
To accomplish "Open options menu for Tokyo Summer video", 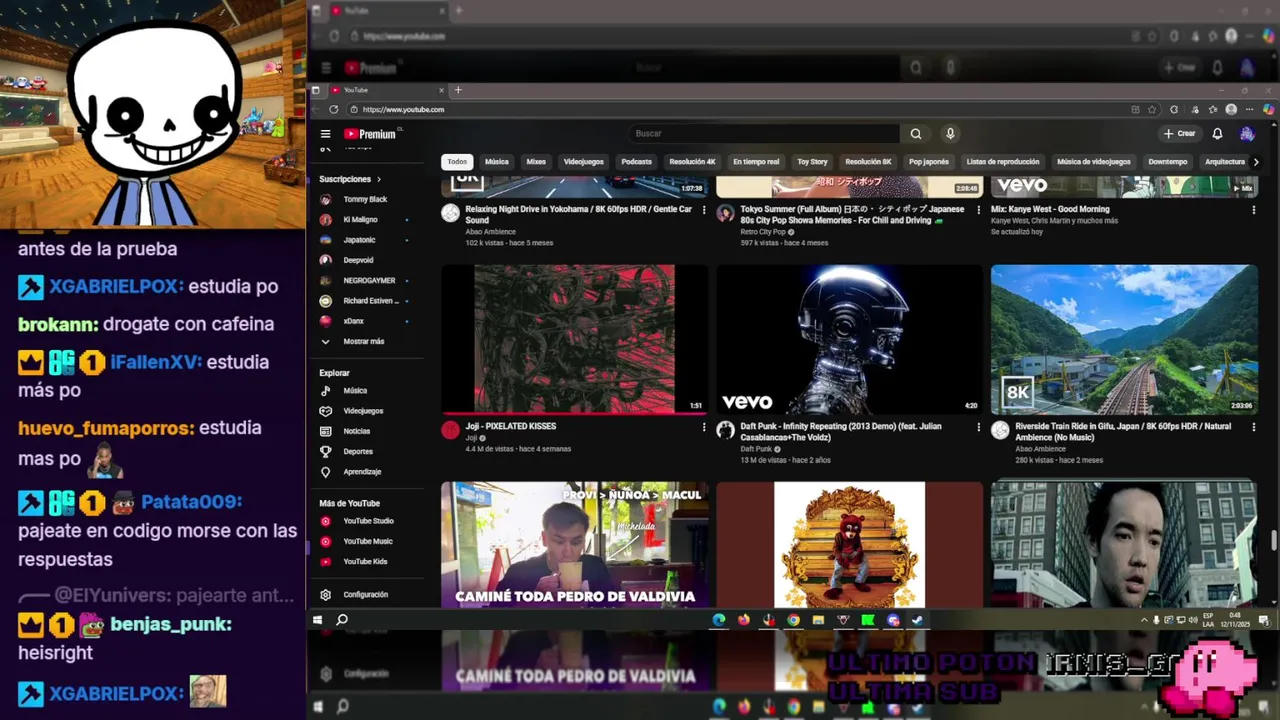I will (x=979, y=210).
